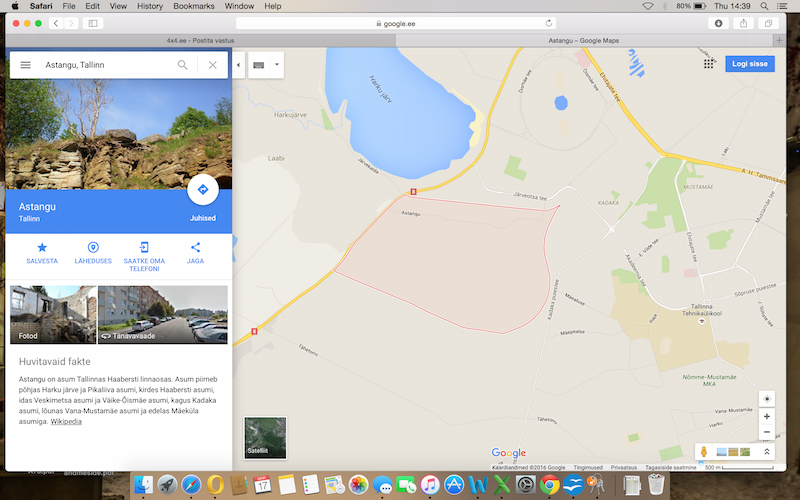Toggle Satelliit satellite view thumbnail

(265, 437)
